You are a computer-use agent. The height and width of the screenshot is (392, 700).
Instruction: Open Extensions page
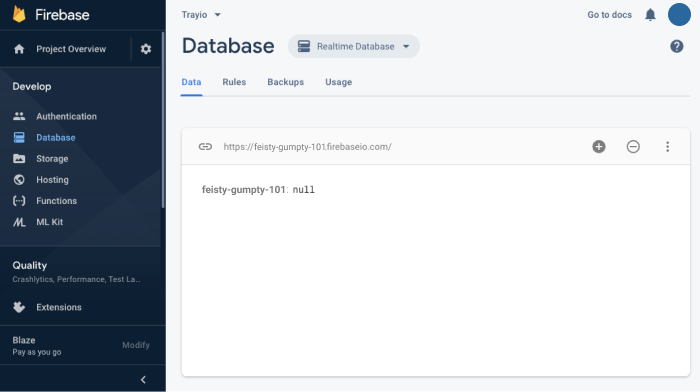[59, 307]
